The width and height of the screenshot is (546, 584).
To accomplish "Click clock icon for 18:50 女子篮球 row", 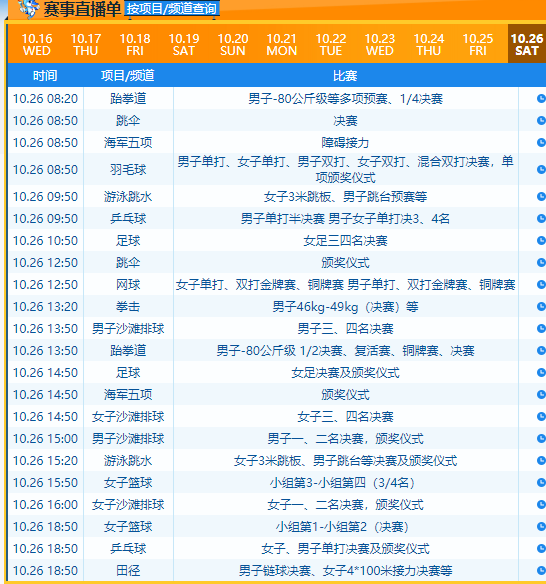I will 541,526.
